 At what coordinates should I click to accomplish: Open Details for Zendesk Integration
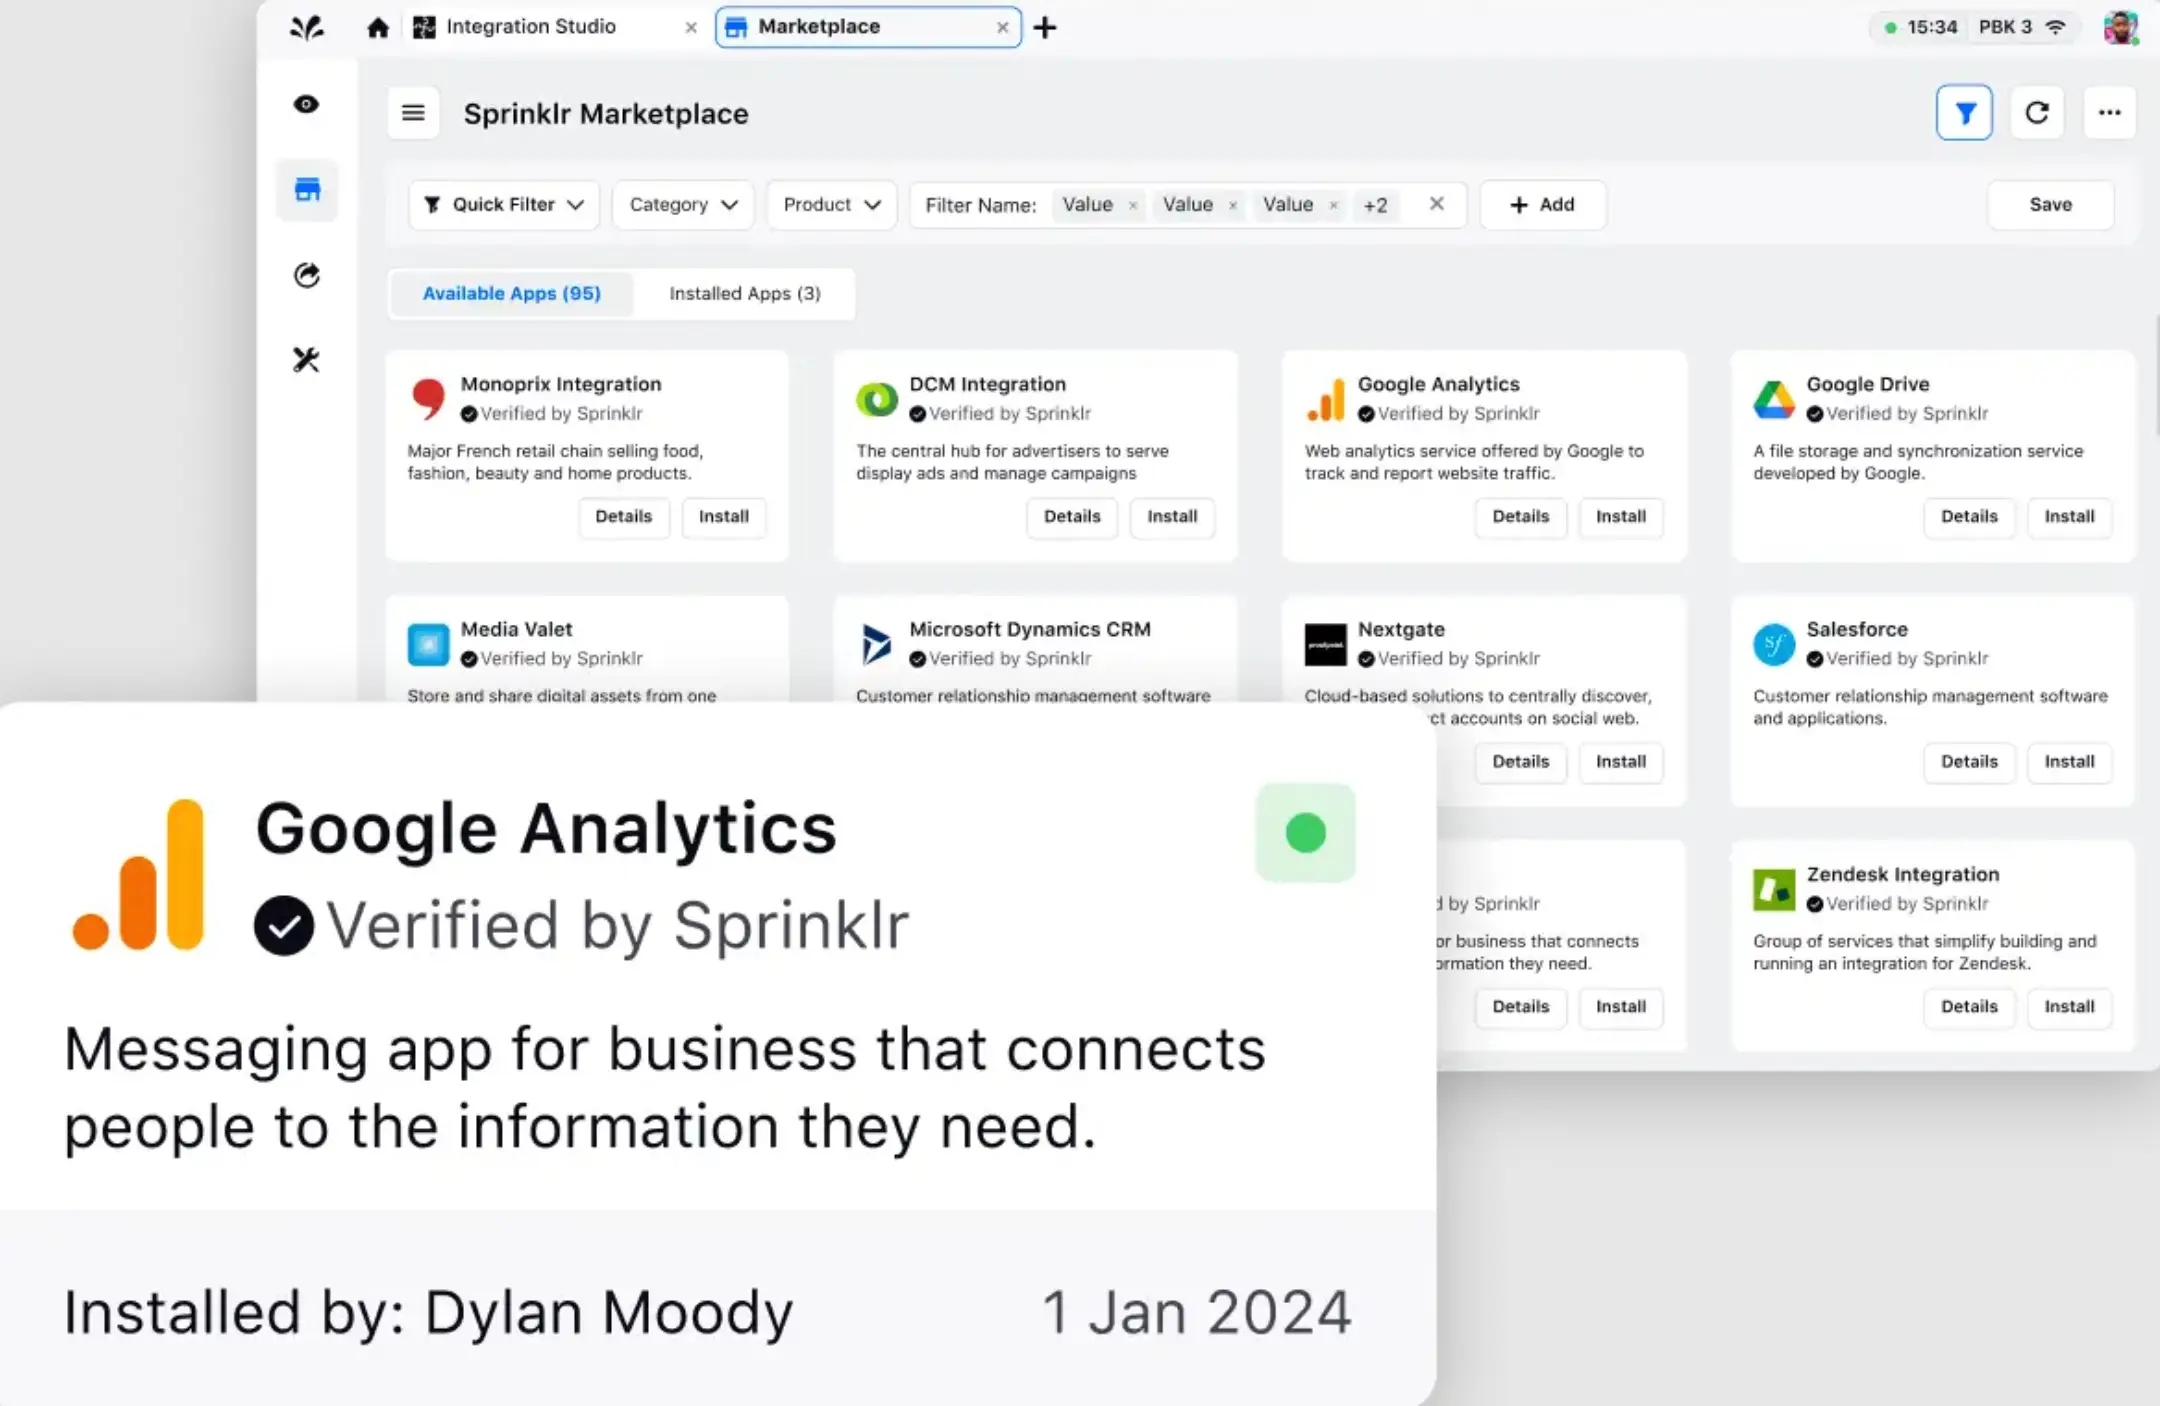tap(1969, 1007)
